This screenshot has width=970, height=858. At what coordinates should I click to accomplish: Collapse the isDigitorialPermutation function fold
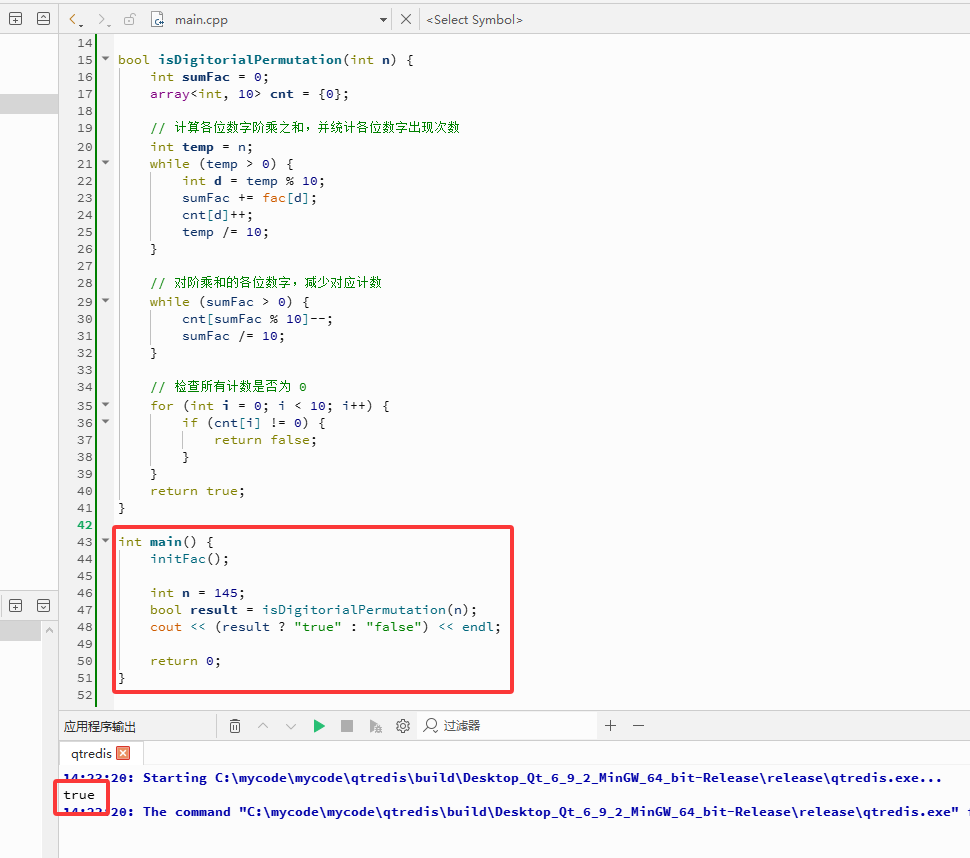pos(106,59)
